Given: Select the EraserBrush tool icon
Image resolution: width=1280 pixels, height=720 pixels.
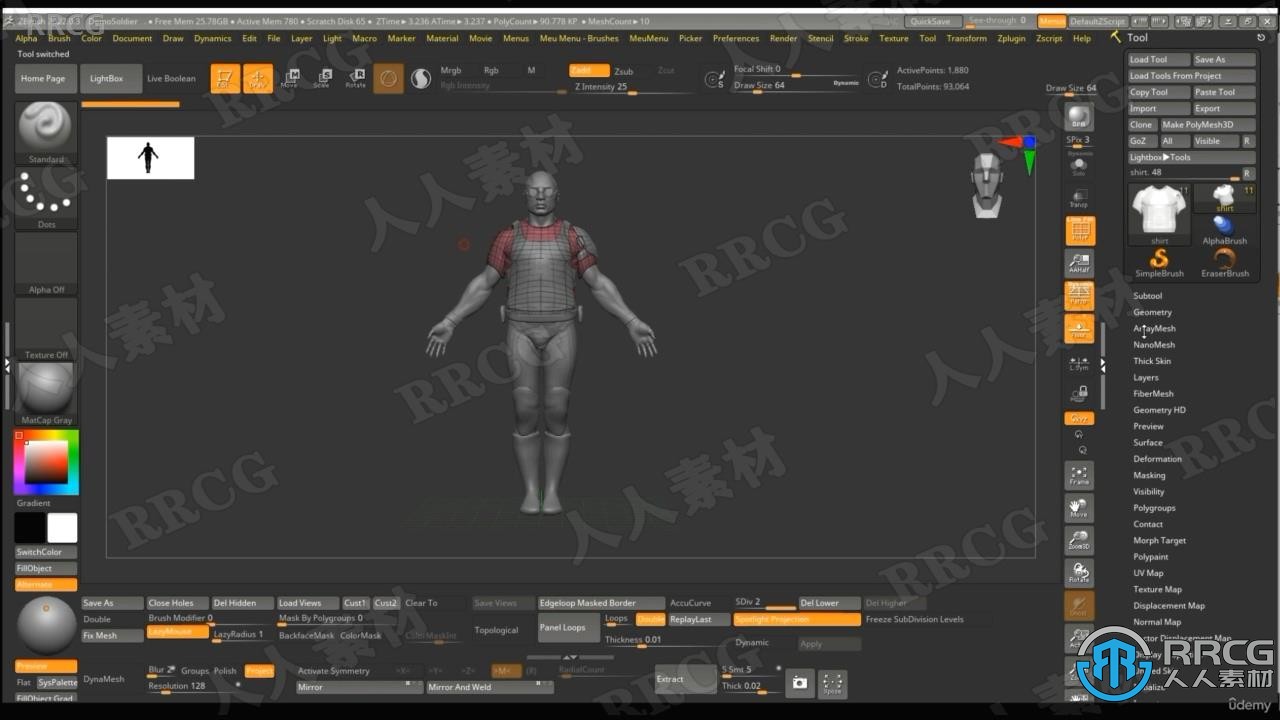Looking at the screenshot, I should 1224,263.
